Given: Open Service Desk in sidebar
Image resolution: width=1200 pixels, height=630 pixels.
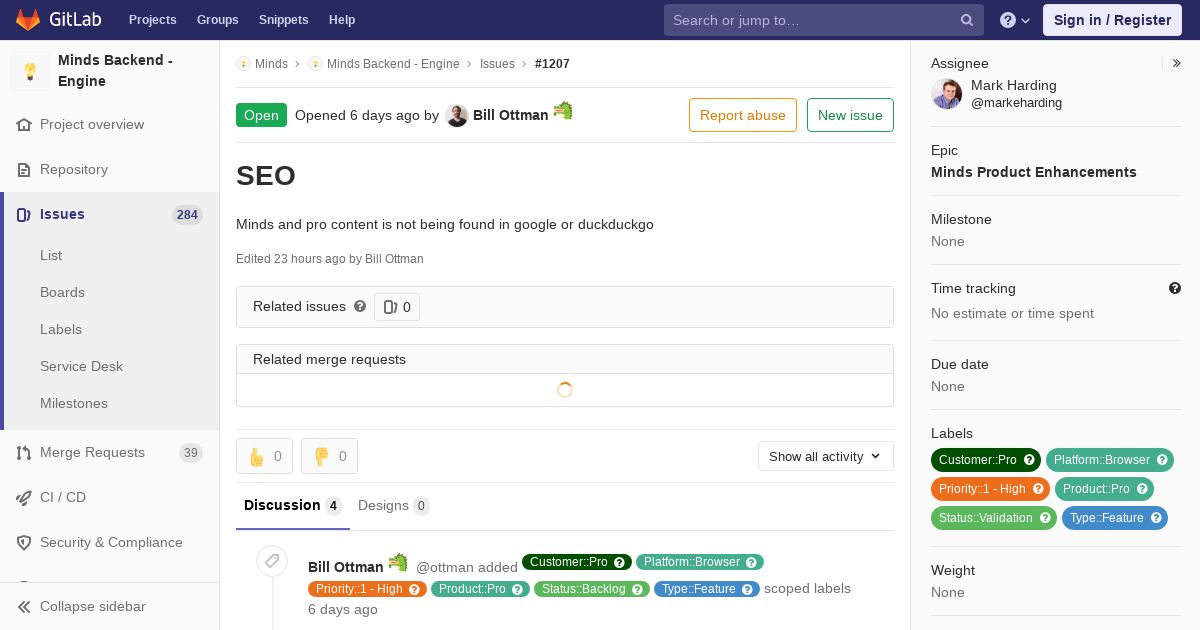Looking at the screenshot, I should point(81,367).
